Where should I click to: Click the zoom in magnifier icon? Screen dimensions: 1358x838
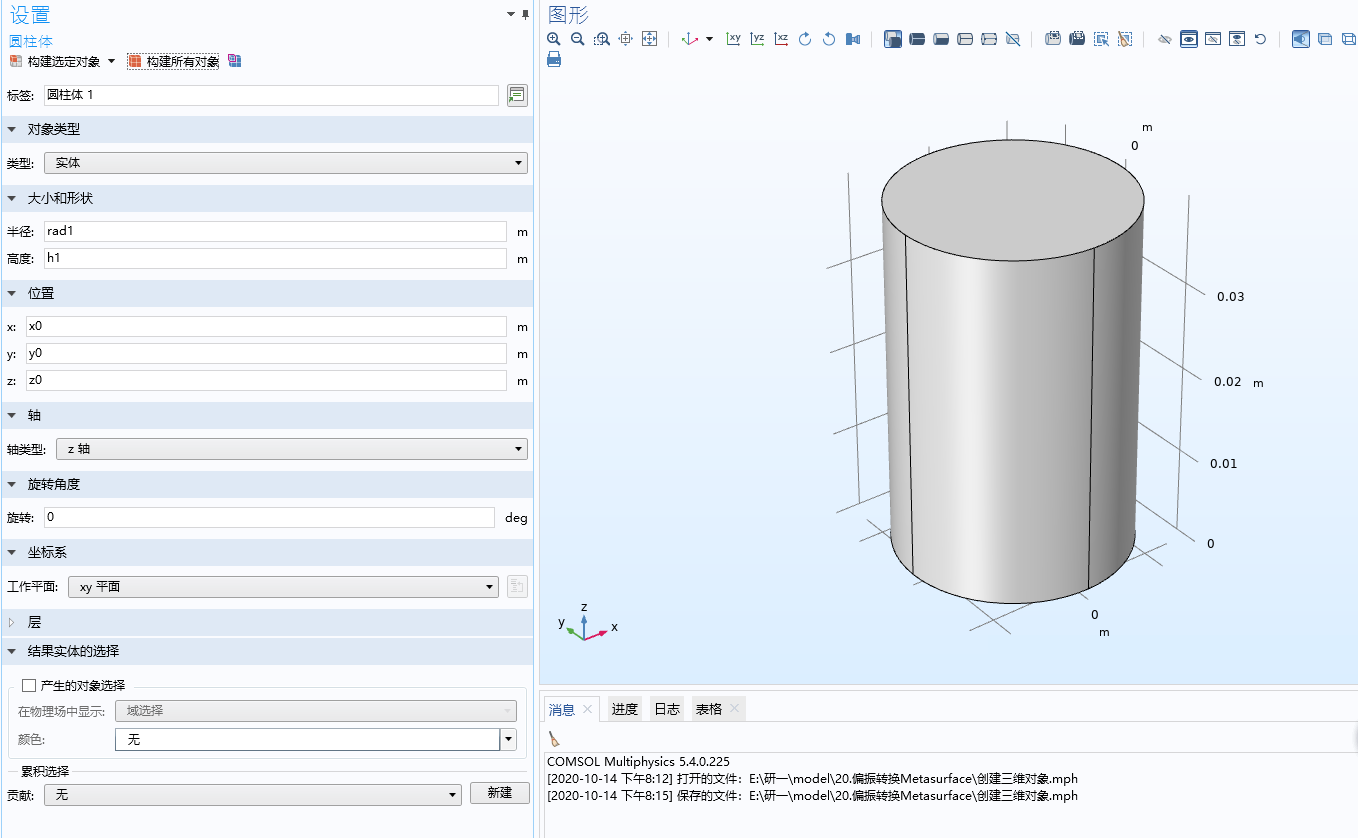coord(554,39)
